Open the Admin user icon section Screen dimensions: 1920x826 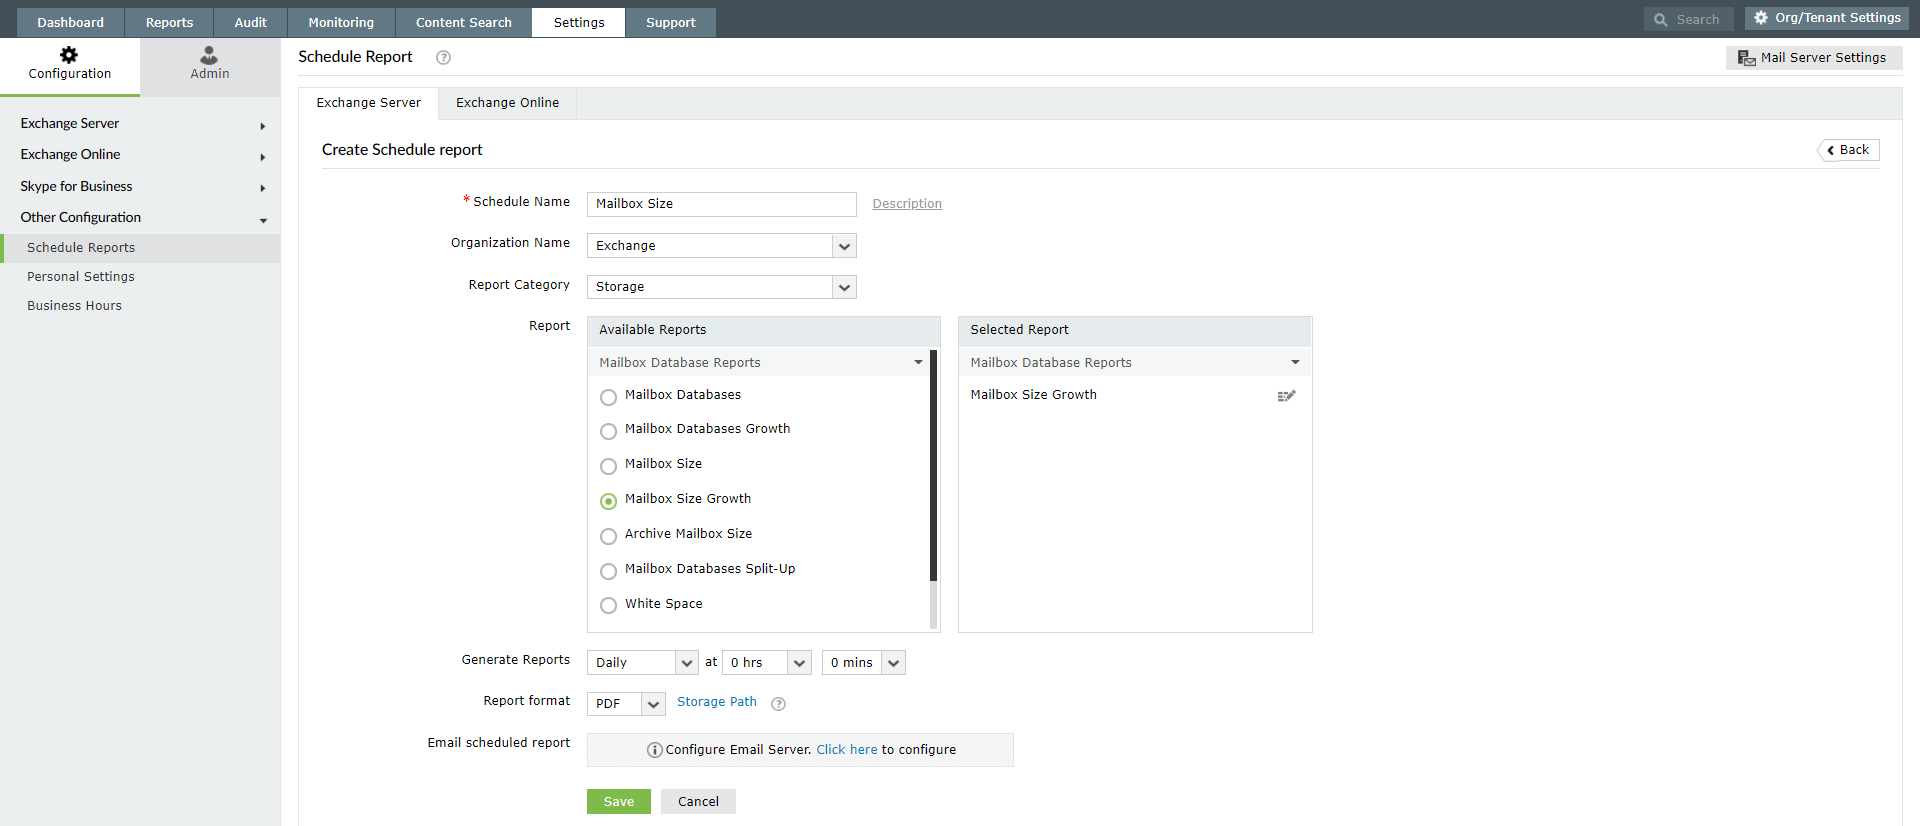pyautogui.click(x=209, y=55)
